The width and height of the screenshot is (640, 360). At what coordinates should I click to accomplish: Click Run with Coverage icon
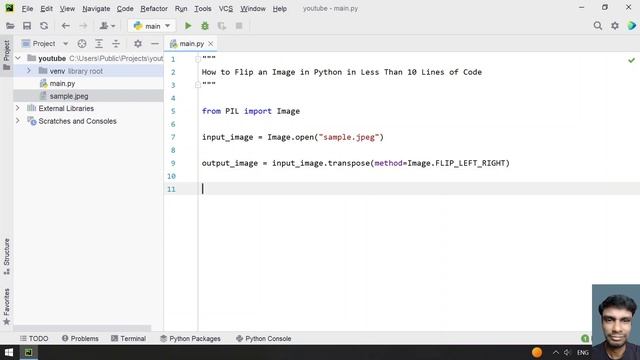tap(222, 26)
